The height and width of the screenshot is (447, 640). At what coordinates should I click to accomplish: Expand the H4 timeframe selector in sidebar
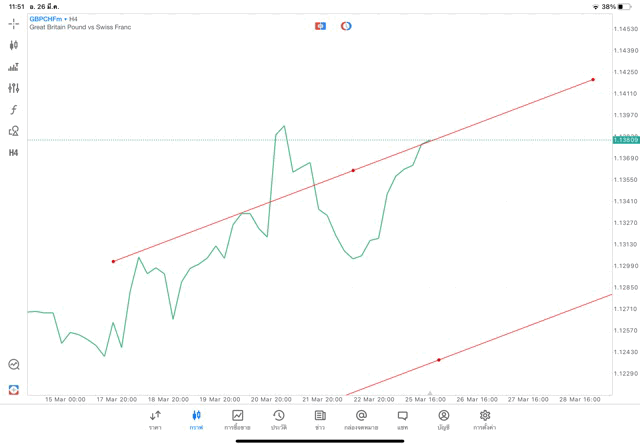[x=14, y=153]
